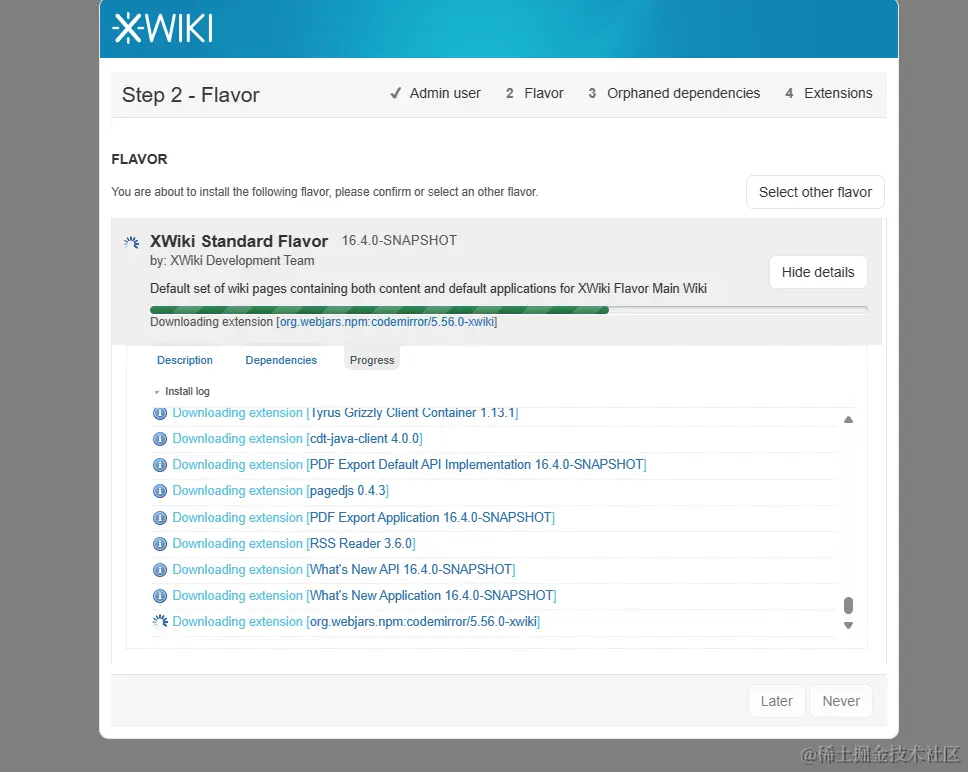This screenshot has width=968, height=772.
Task: Click the Later button
Action: [x=777, y=701]
